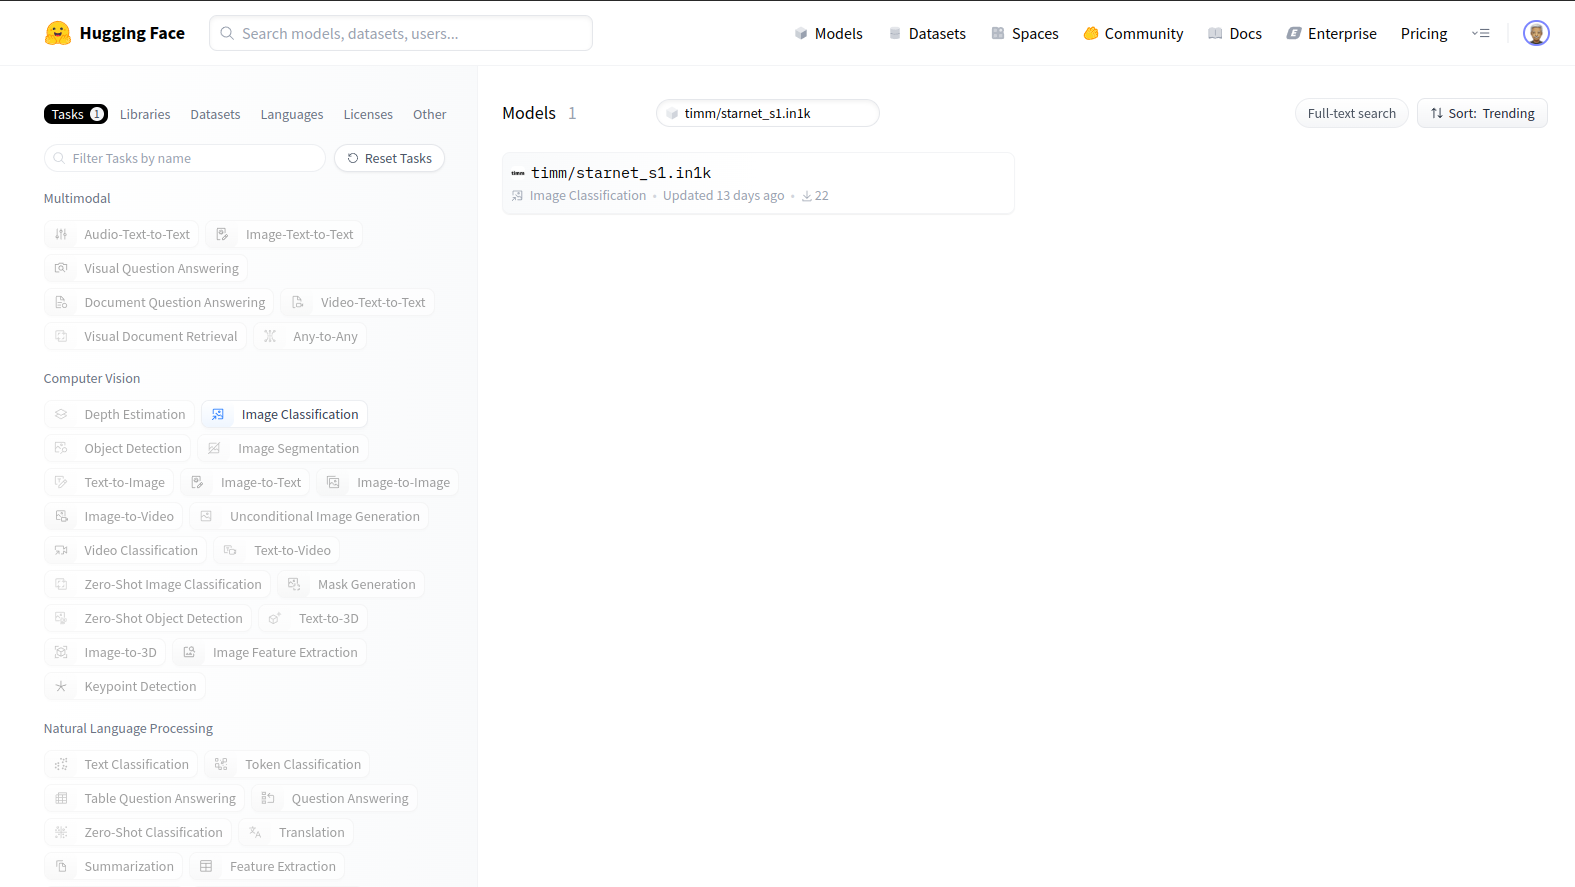
Task: Focus the Filter Tasks by name field
Action: point(185,158)
